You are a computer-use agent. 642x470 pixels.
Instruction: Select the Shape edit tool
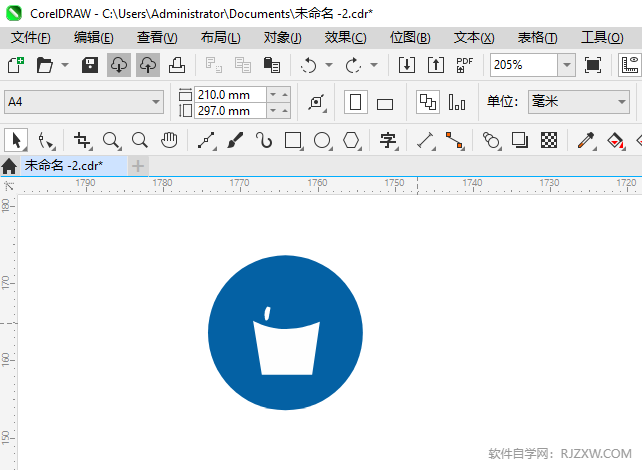coord(45,141)
